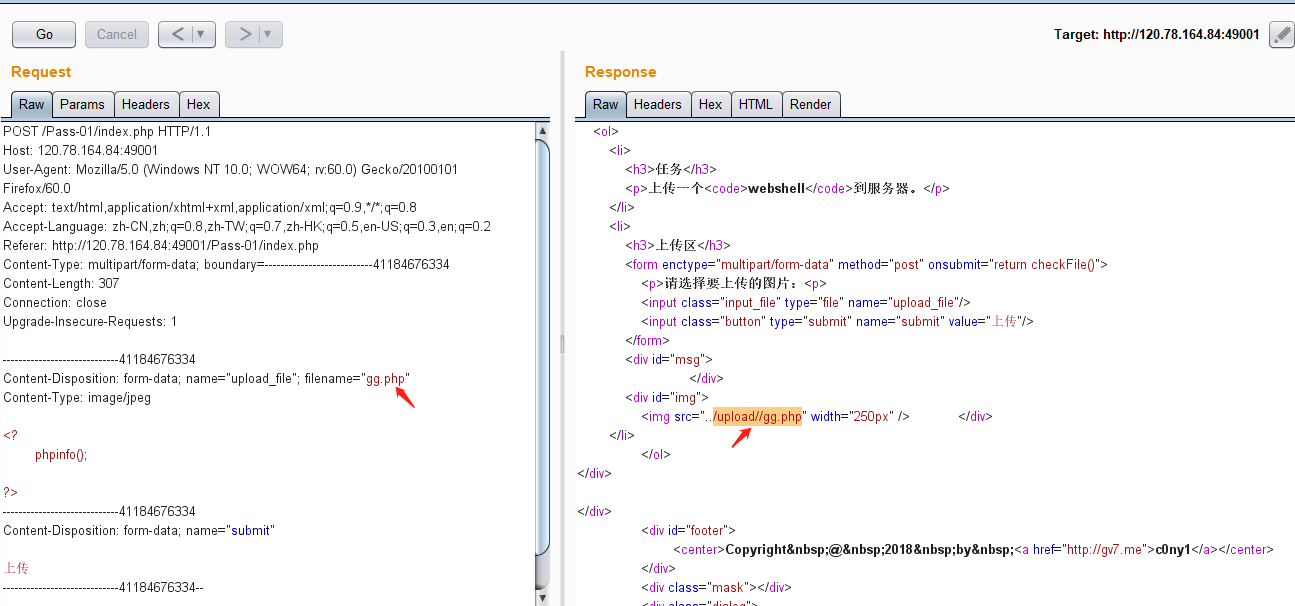Image resolution: width=1295 pixels, height=606 pixels.
Task: Click the Accept: text/html header line
Action: click(x=210, y=207)
